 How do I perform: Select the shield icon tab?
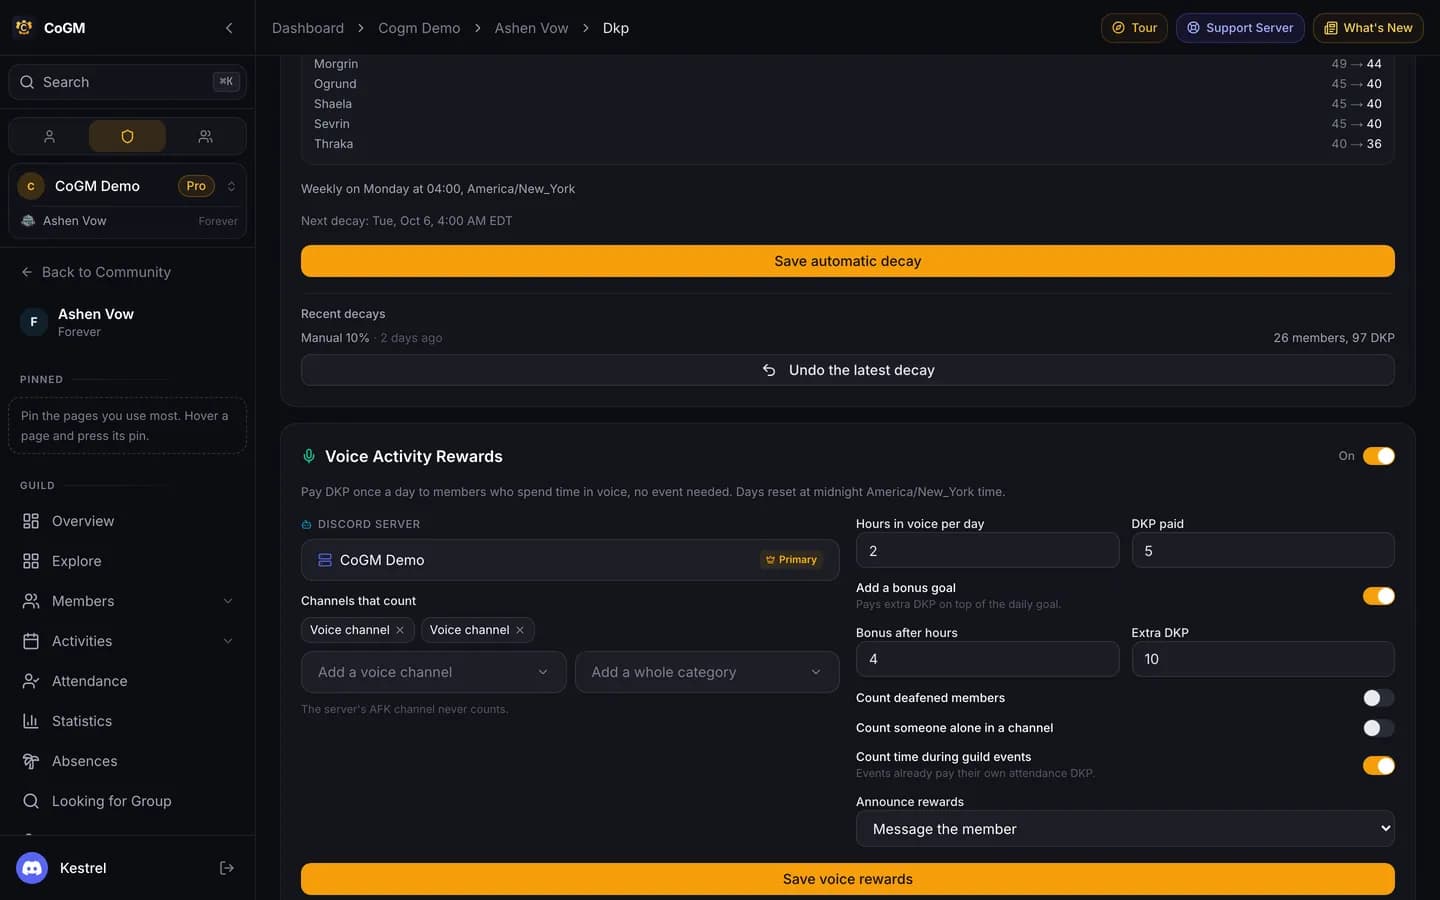pyautogui.click(x=127, y=136)
